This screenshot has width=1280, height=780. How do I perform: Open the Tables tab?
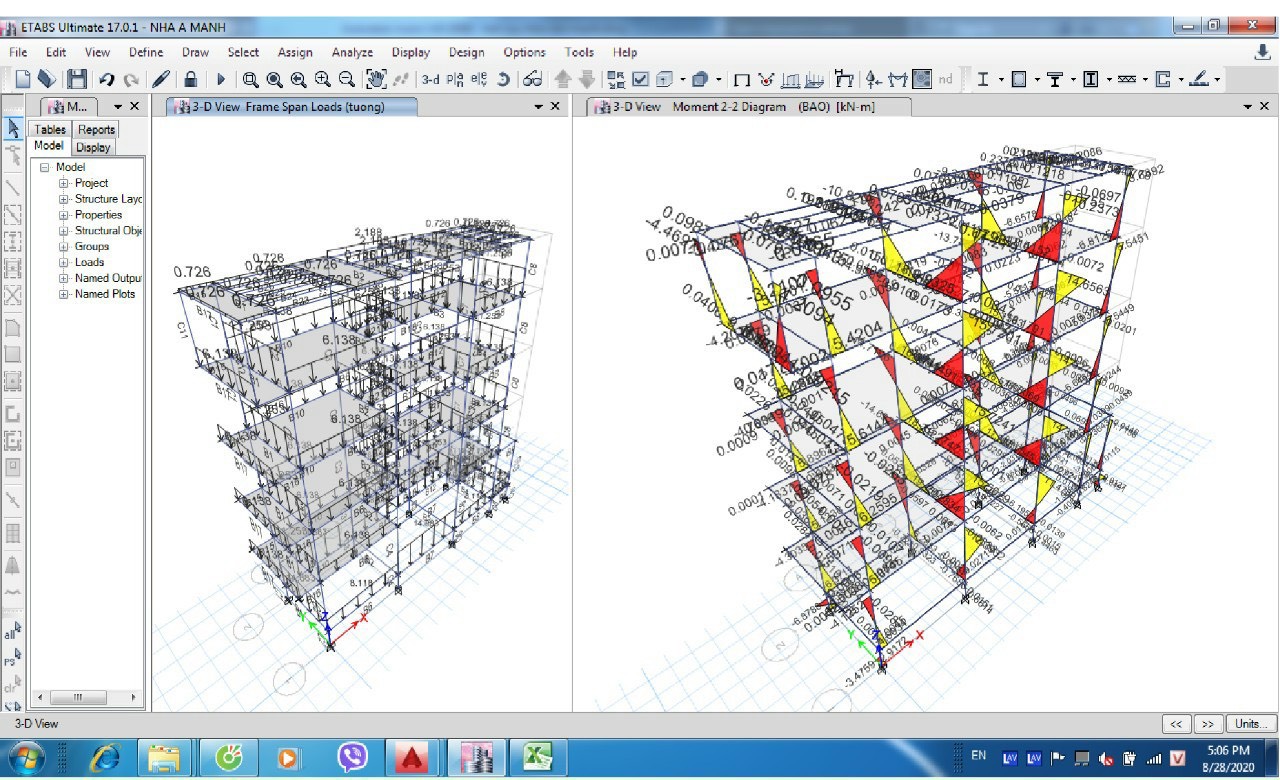[50, 129]
